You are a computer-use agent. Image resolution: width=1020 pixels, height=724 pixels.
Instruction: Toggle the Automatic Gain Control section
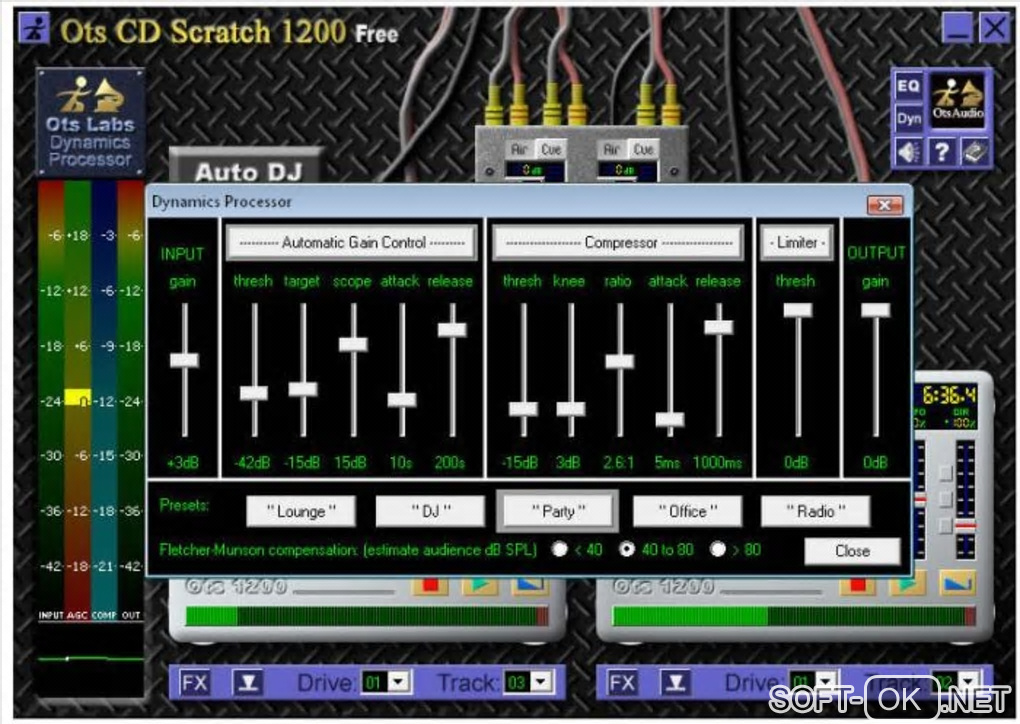pos(352,243)
